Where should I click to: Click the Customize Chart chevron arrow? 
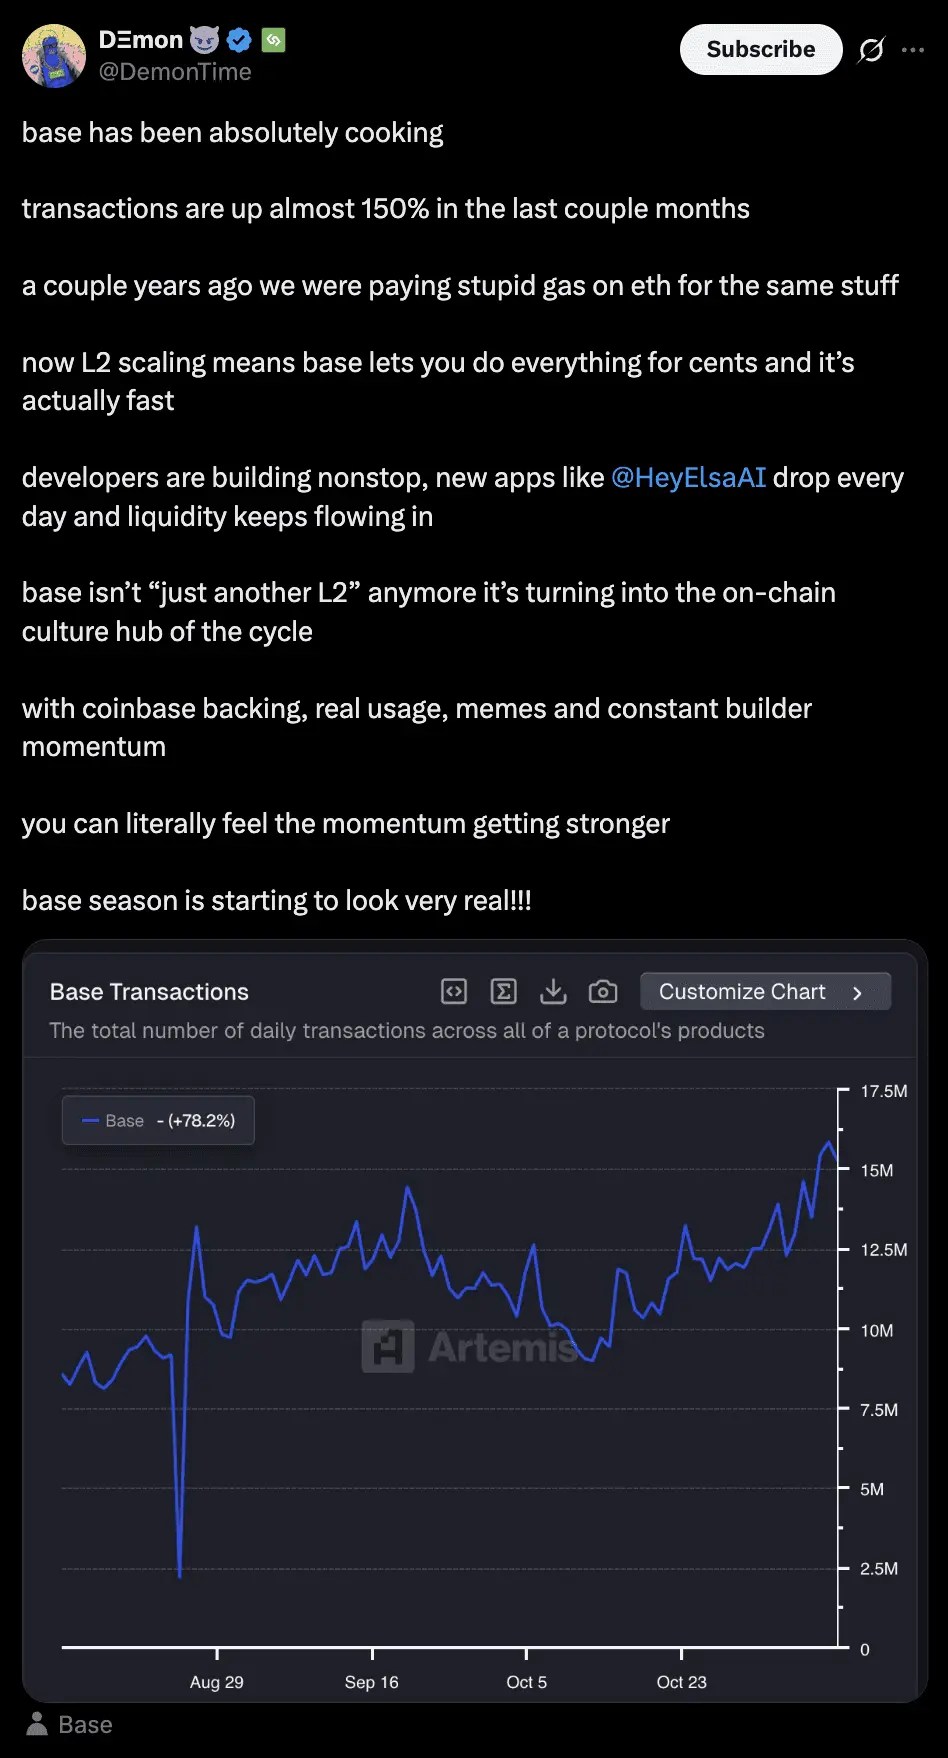click(x=857, y=993)
